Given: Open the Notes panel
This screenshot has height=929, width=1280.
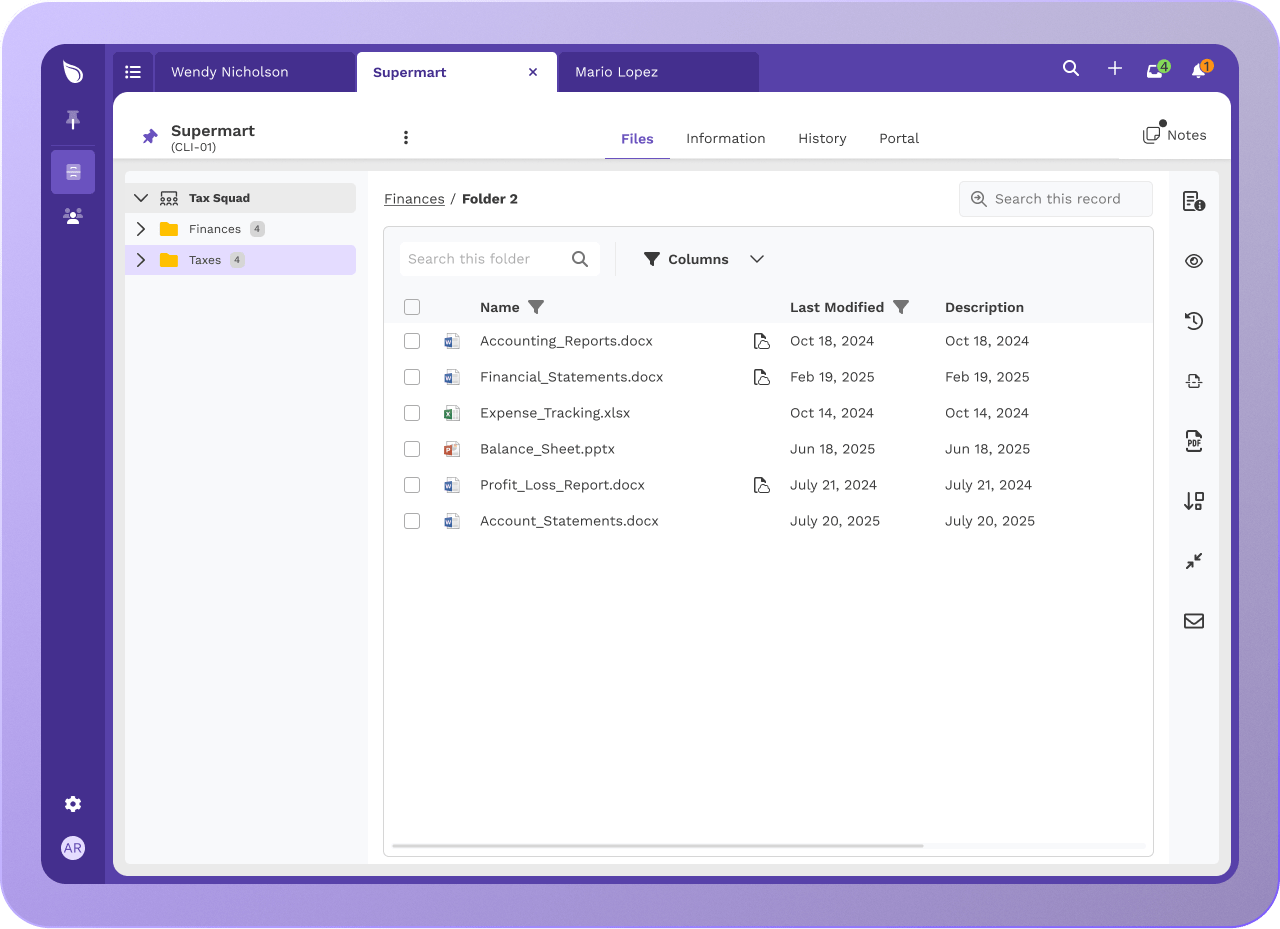Looking at the screenshot, I should 1175,135.
